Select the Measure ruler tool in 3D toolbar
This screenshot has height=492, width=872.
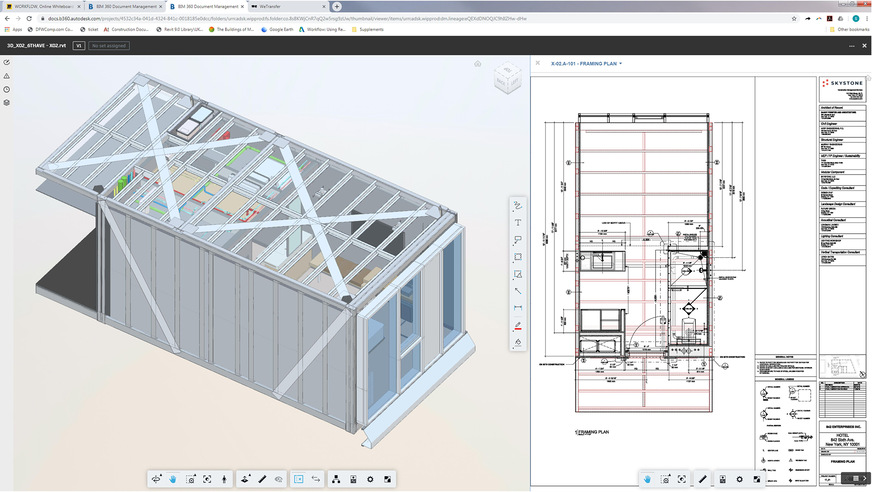coord(262,480)
